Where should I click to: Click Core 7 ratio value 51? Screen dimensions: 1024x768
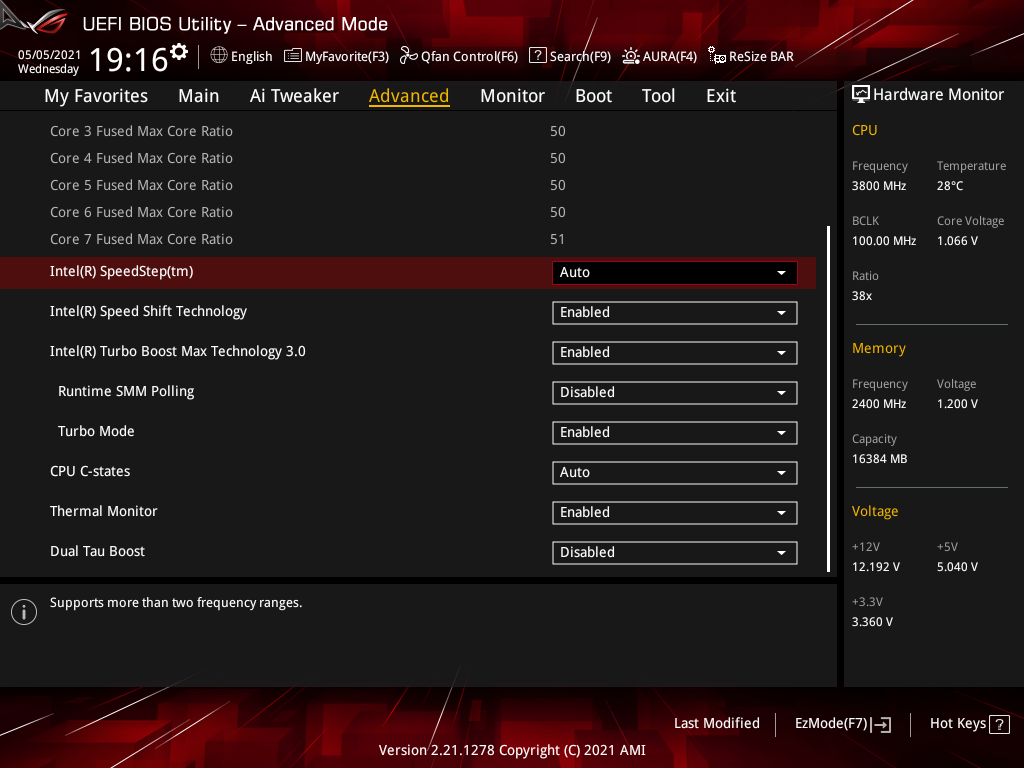pyautogui.click(x=557, y=240)
